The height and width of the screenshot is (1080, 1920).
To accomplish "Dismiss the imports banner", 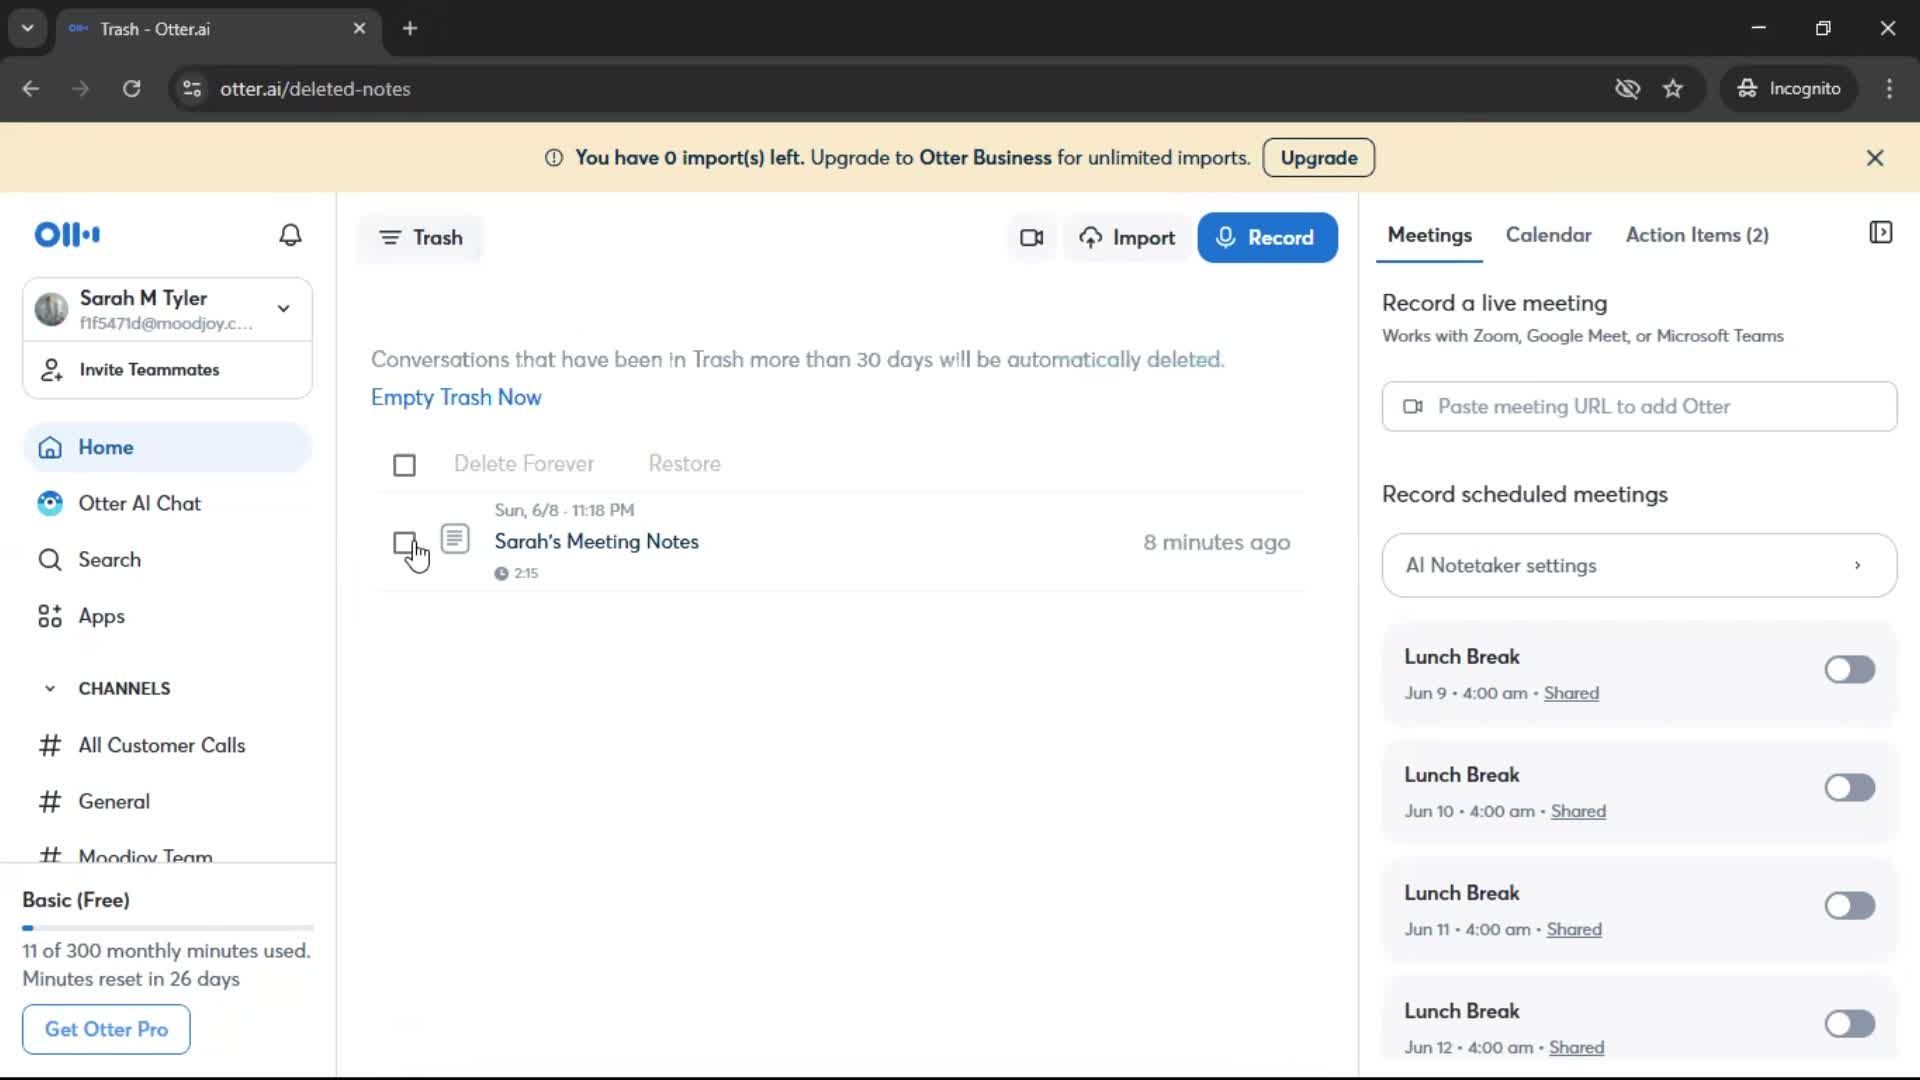I will [x=1875, y=158].
